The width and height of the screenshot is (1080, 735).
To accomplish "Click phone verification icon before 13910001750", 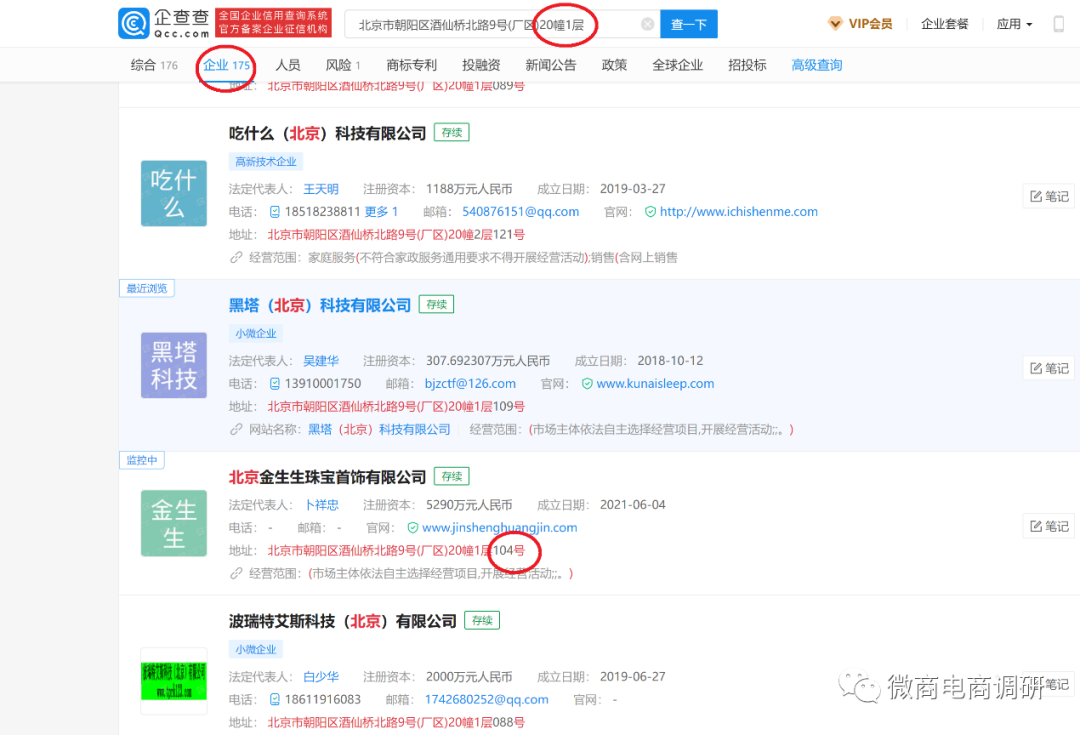I will point(273,381).
